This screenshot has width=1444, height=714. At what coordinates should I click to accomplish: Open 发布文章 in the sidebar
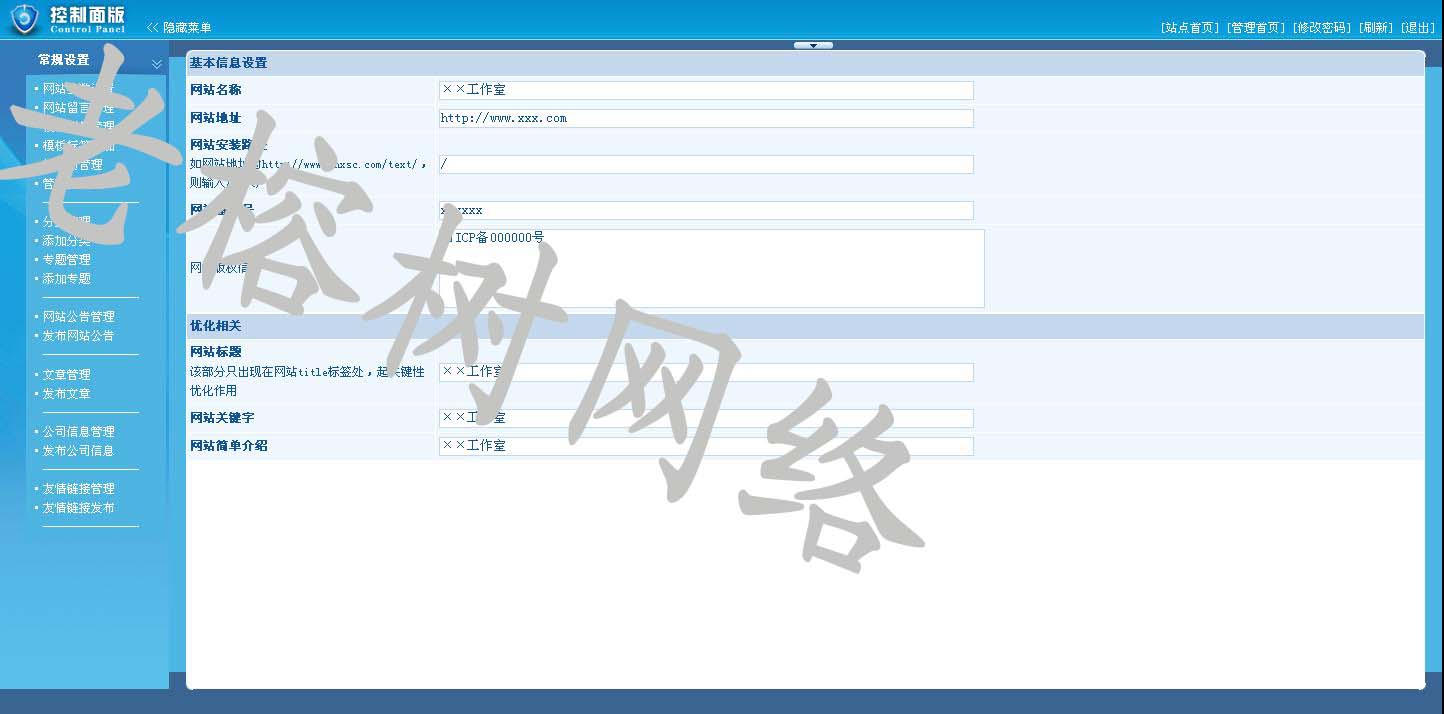coord(66,394)
